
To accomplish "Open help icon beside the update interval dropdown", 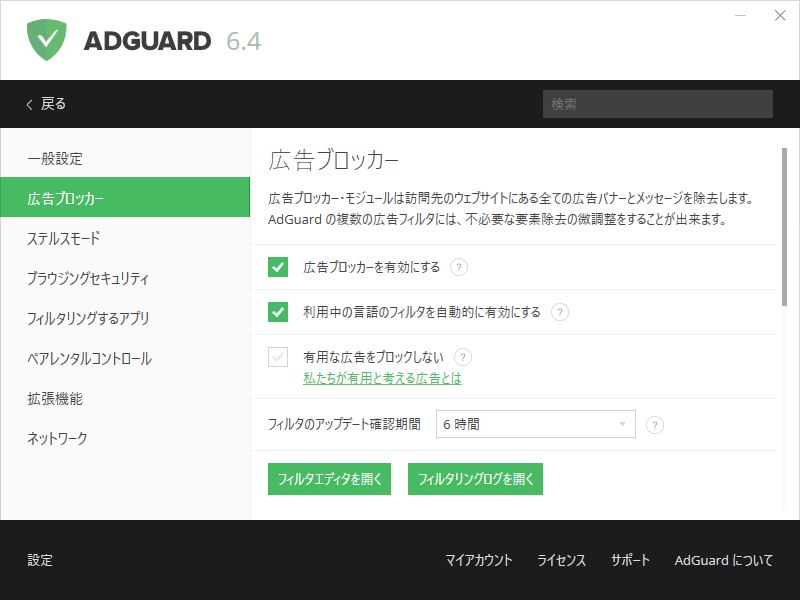I will click(x=655, y=424).
